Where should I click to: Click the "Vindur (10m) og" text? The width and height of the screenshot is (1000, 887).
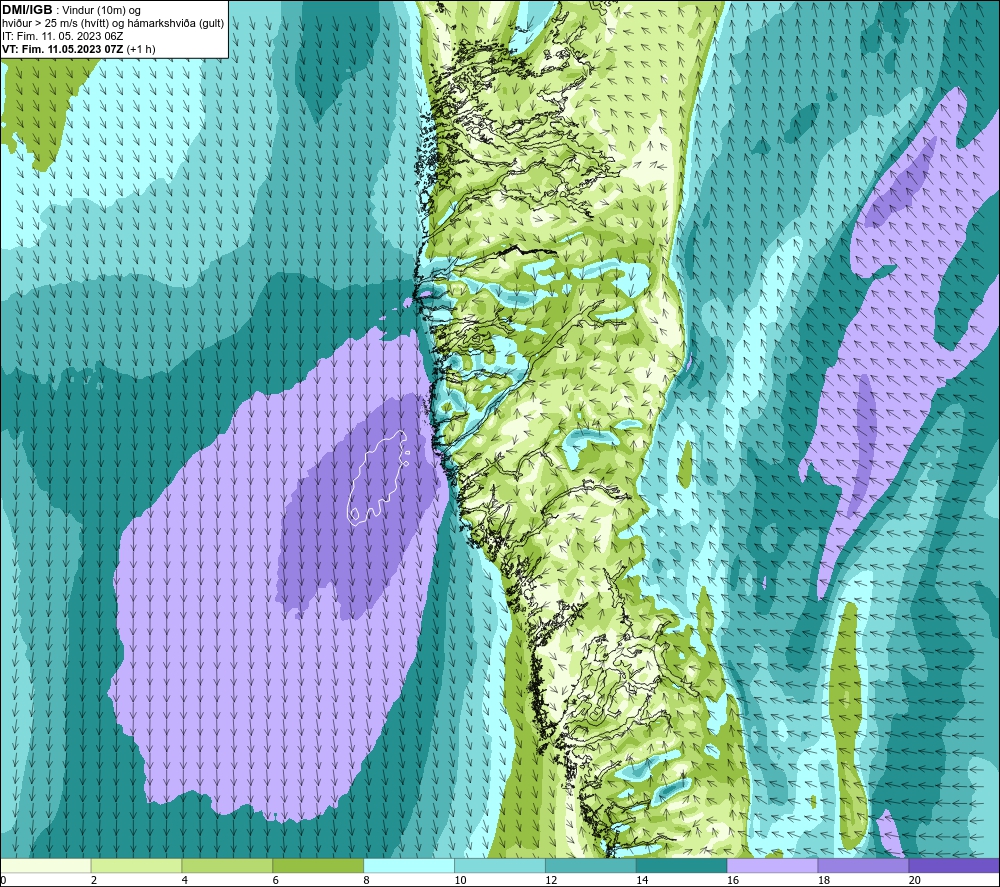(x=101, y=10)
